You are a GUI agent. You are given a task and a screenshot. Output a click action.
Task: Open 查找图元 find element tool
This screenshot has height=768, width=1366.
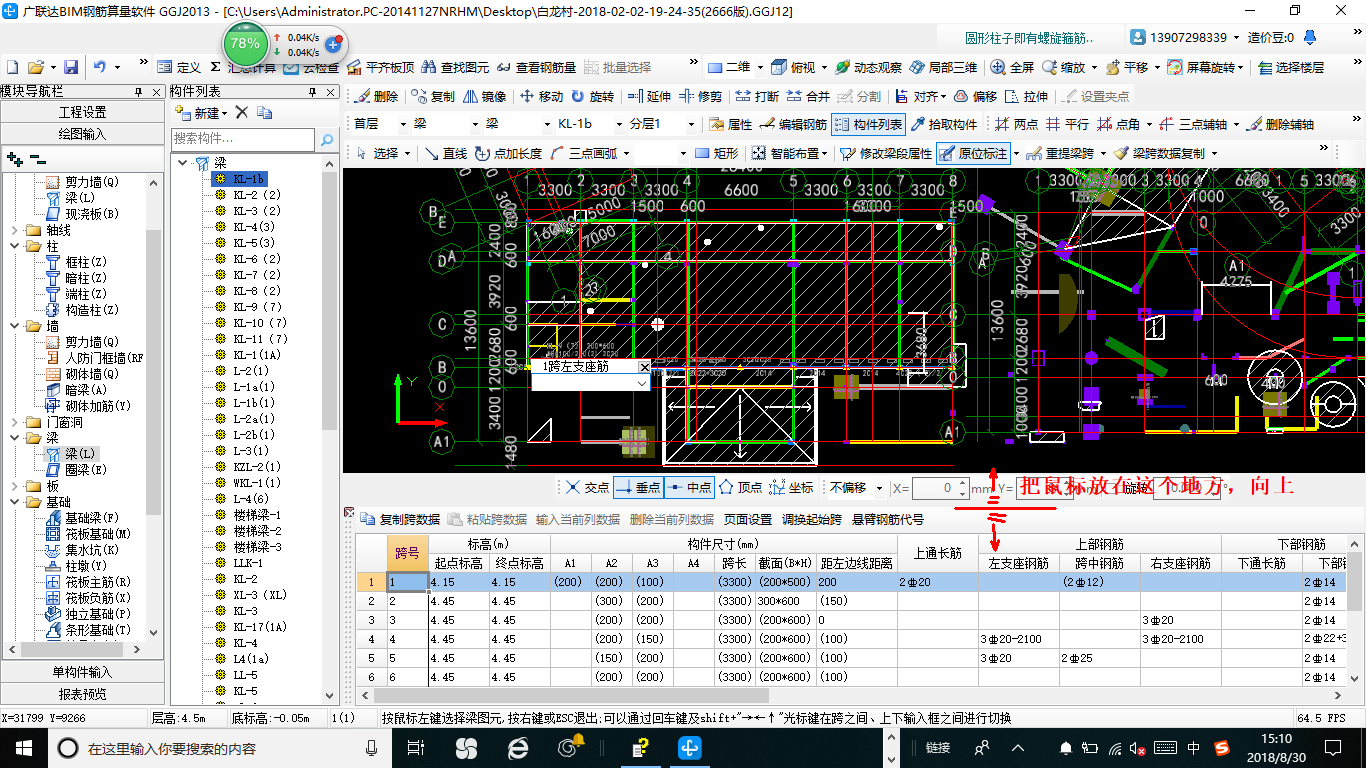point(455,67)
